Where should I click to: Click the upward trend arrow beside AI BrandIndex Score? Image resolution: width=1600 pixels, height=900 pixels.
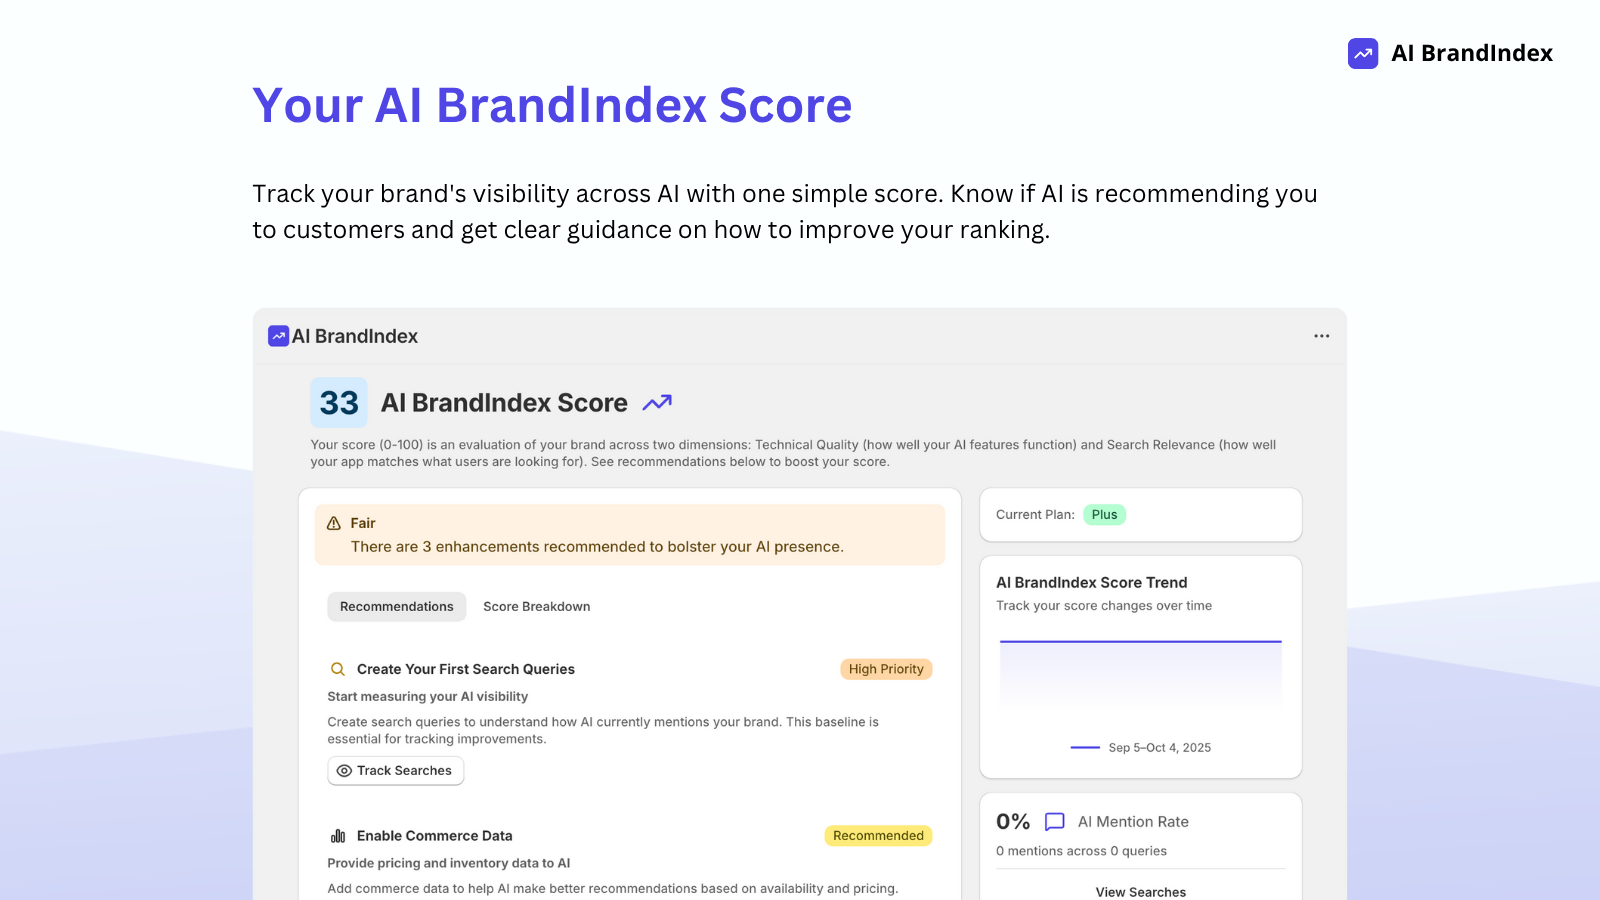click(657, 402)
